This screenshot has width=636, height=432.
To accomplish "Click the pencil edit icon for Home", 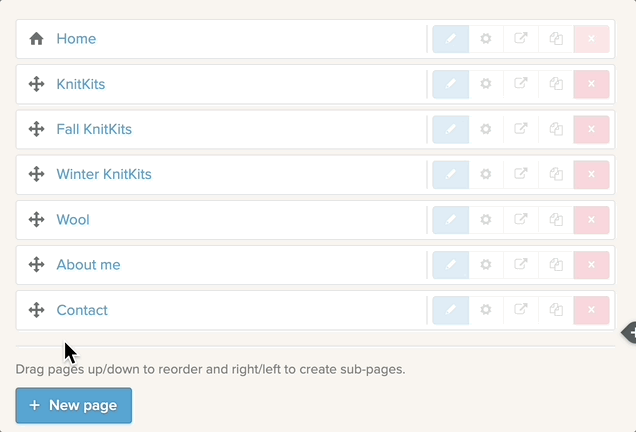I will (450, 39).
